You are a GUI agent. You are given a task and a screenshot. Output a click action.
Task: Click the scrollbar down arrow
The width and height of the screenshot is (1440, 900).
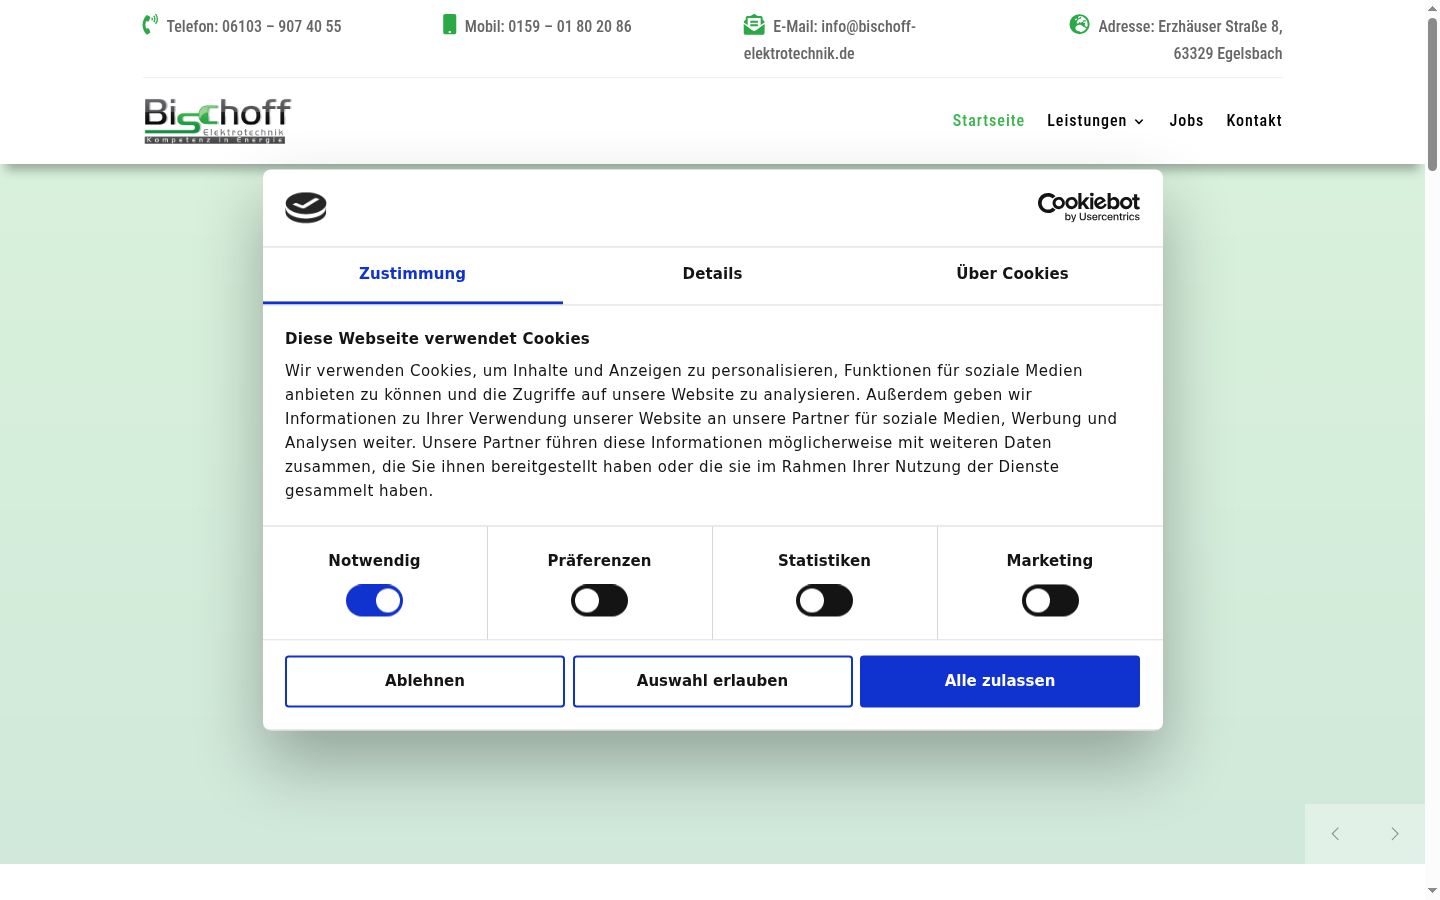tap(1432, 890)
